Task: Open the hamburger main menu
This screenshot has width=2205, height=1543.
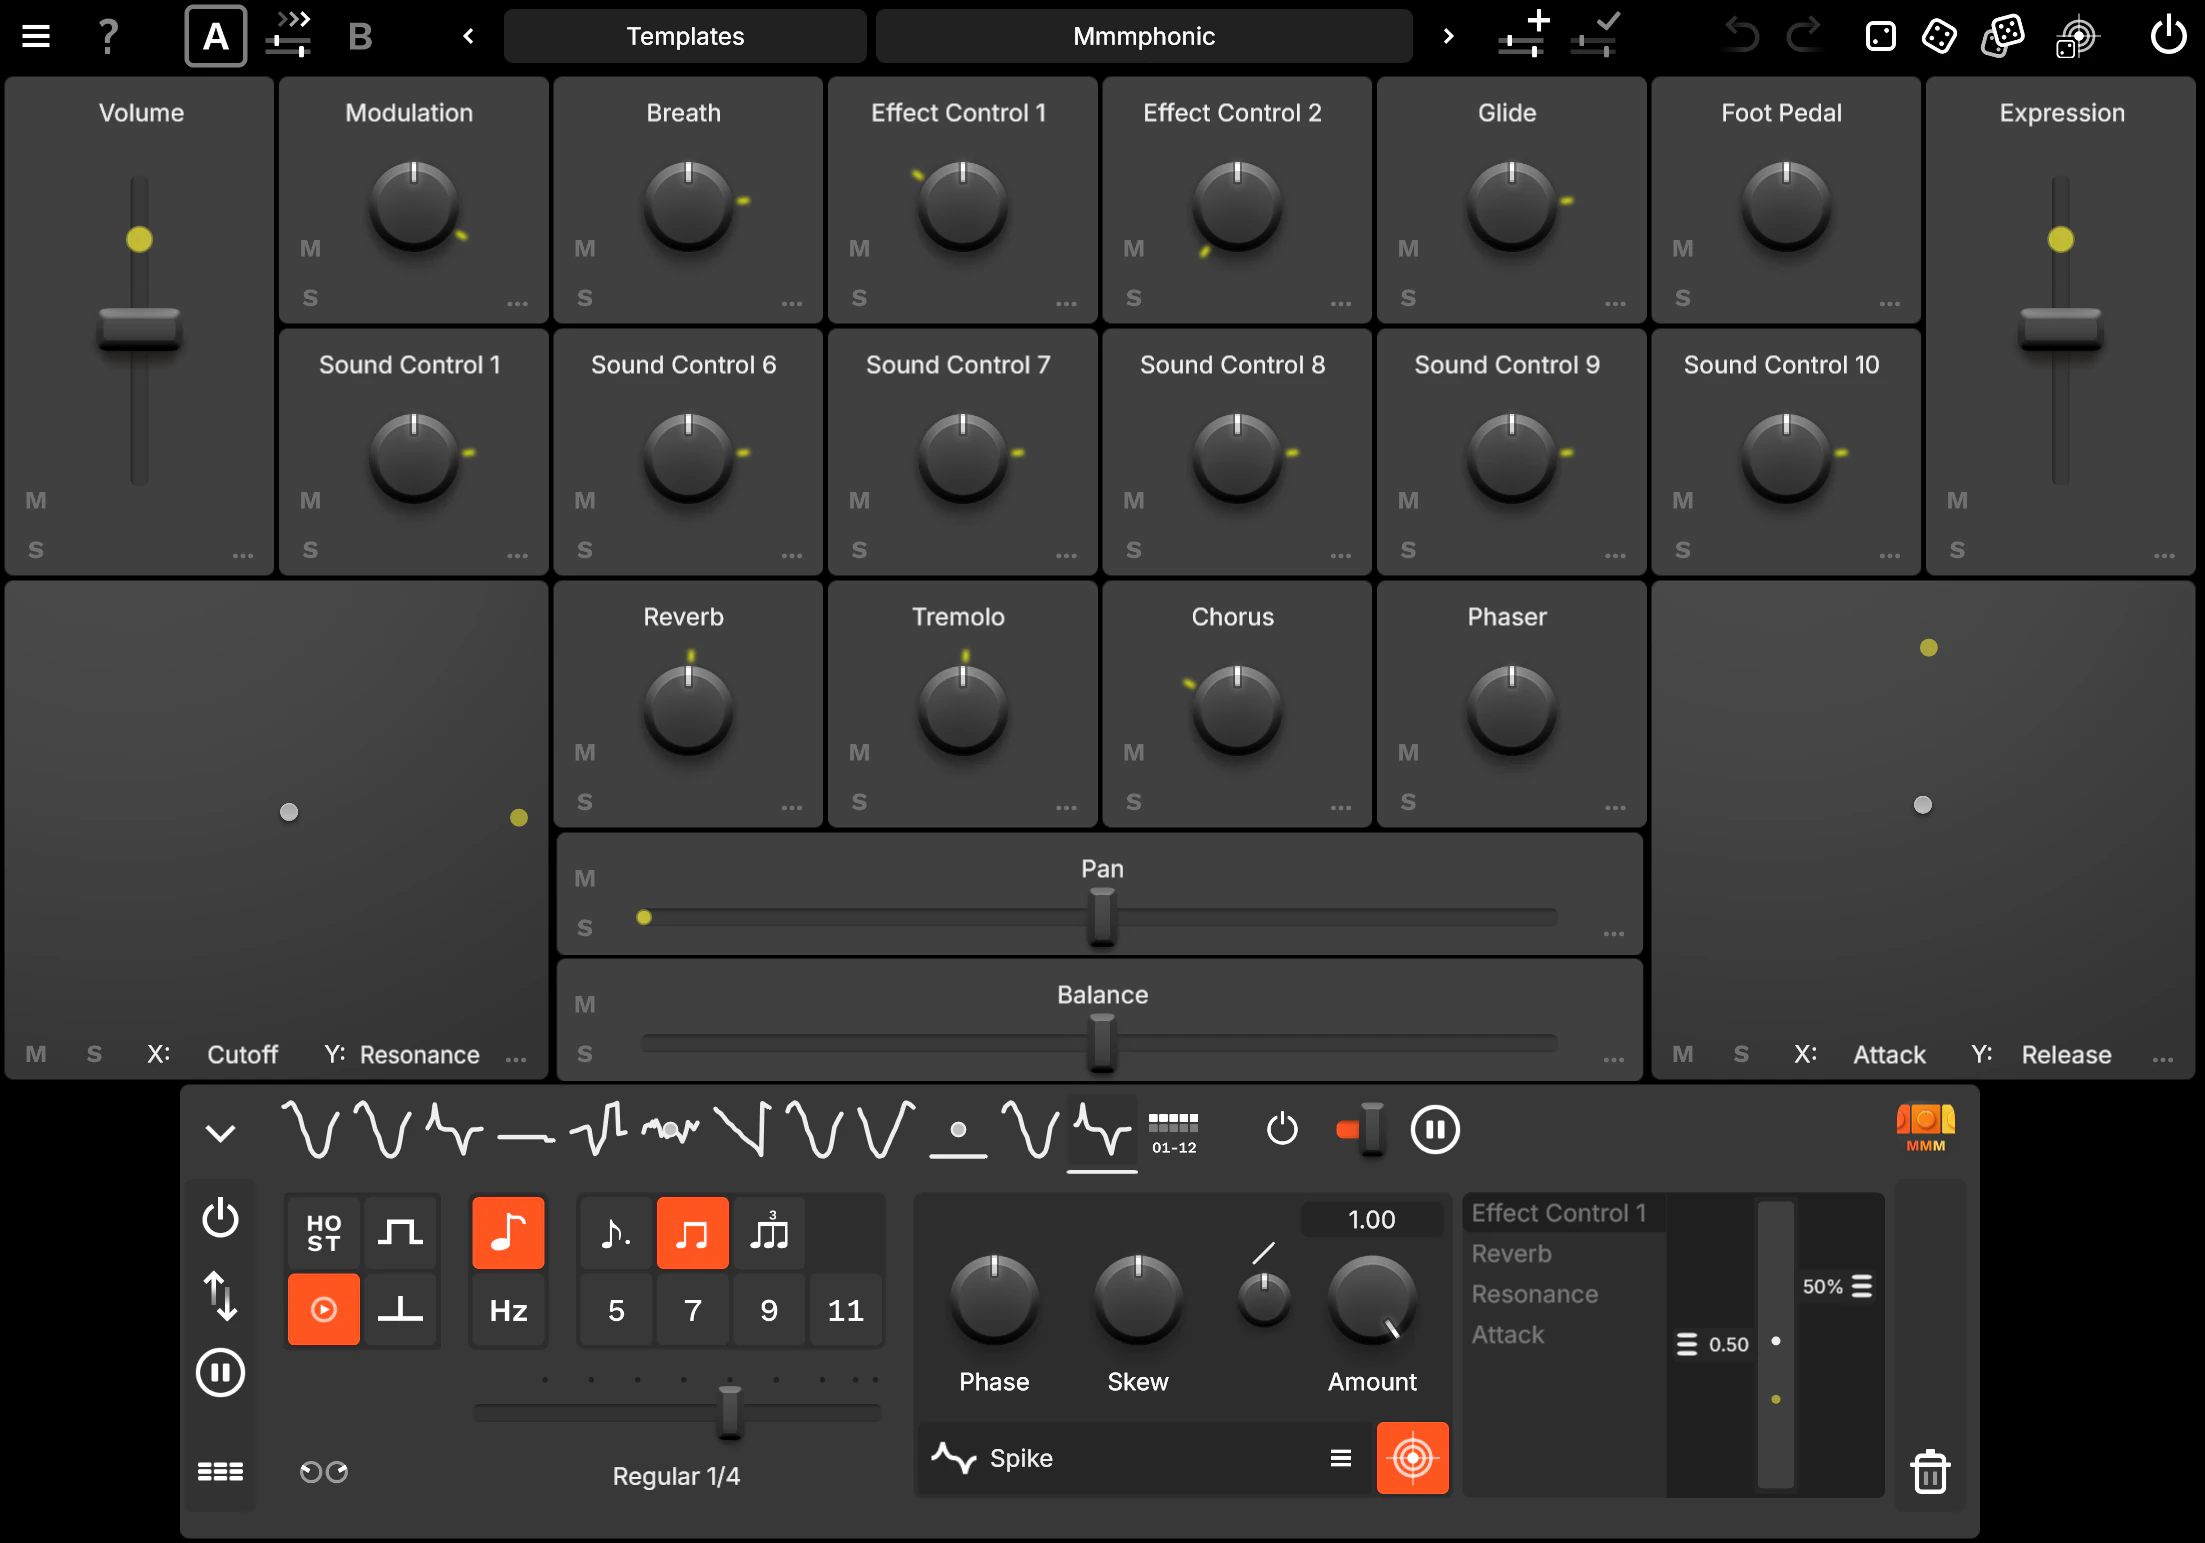Action: pos(36,37)
